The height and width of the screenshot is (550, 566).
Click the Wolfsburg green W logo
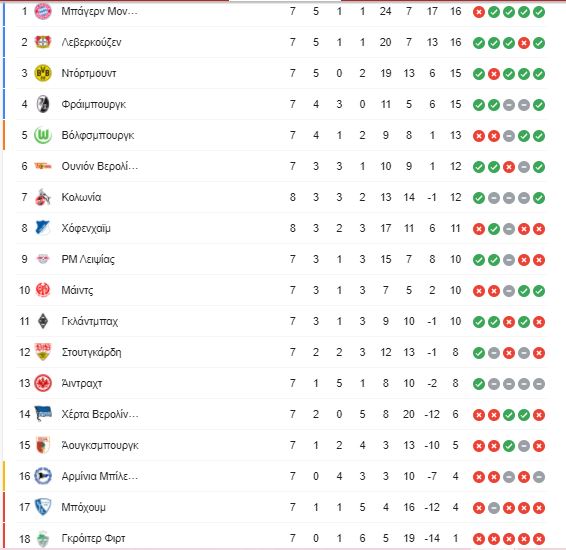click(43, 135)
